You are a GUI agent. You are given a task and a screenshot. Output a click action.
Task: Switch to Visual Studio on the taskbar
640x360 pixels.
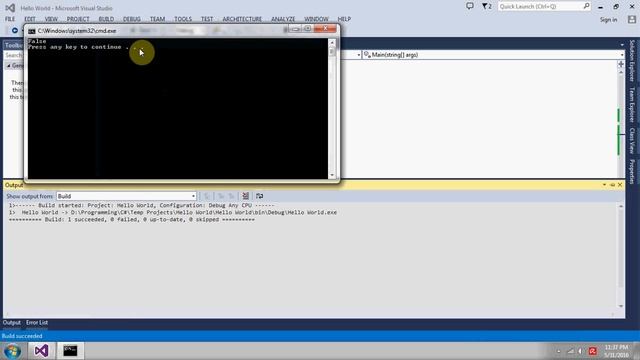(x=41, y=351)
